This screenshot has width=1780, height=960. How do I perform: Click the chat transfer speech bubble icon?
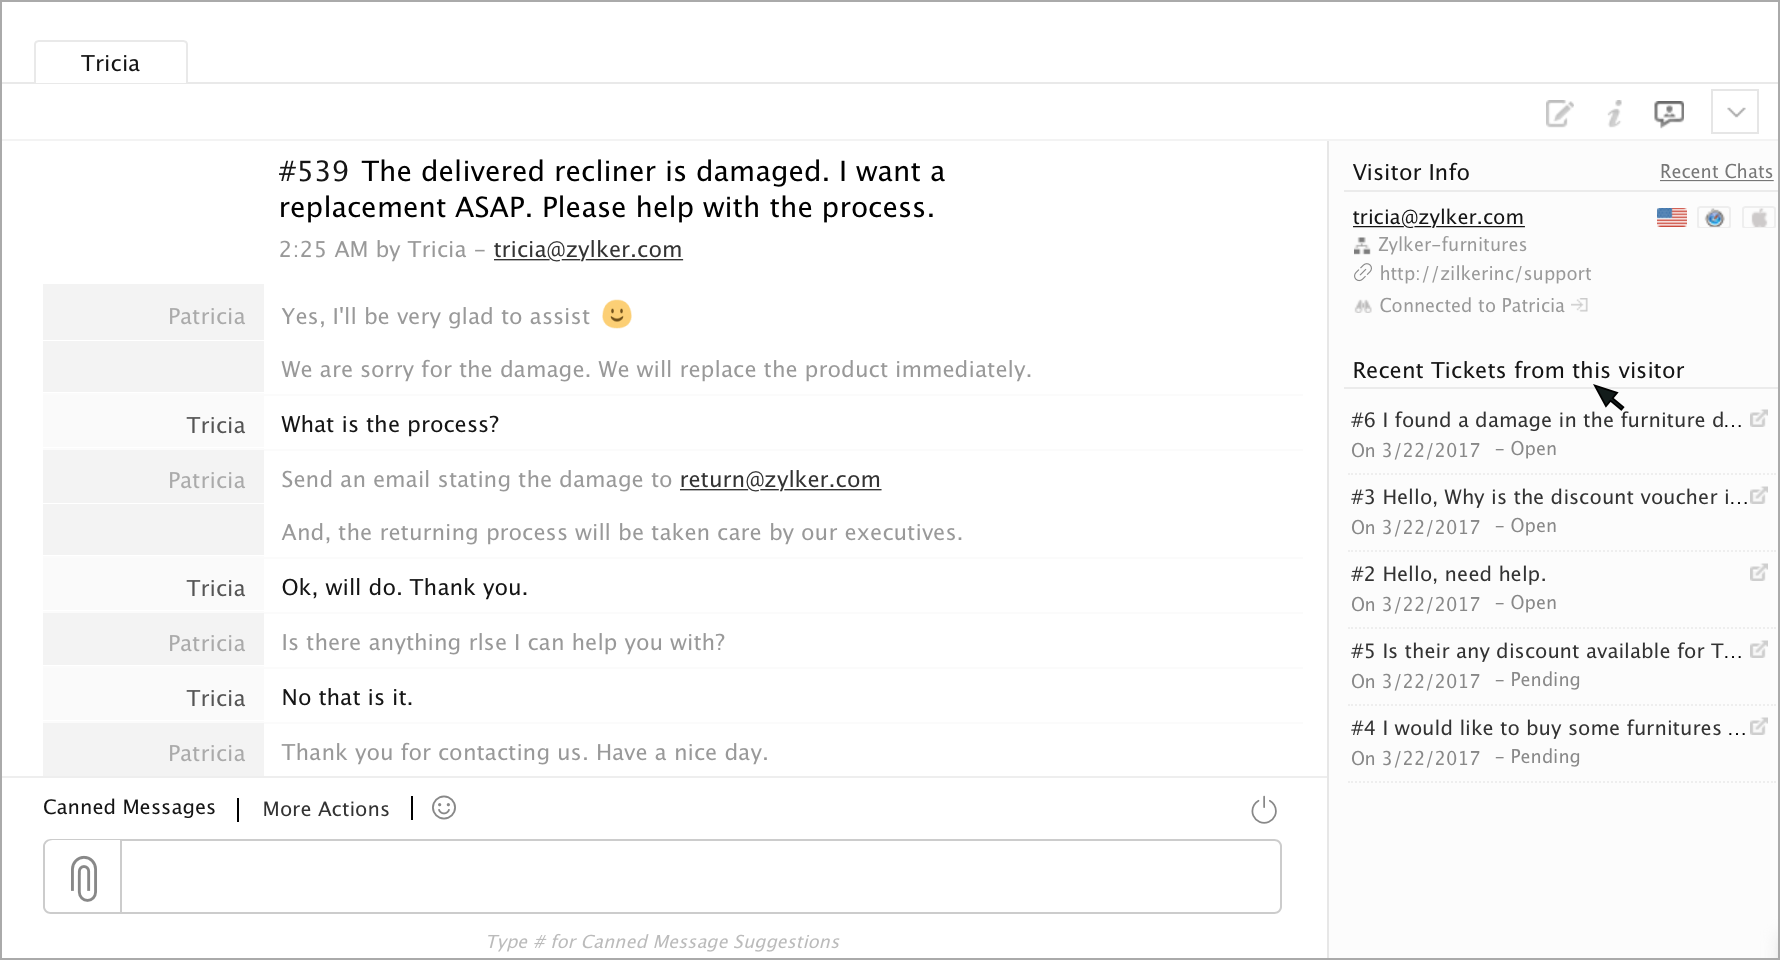click(x=1669, y=113)
